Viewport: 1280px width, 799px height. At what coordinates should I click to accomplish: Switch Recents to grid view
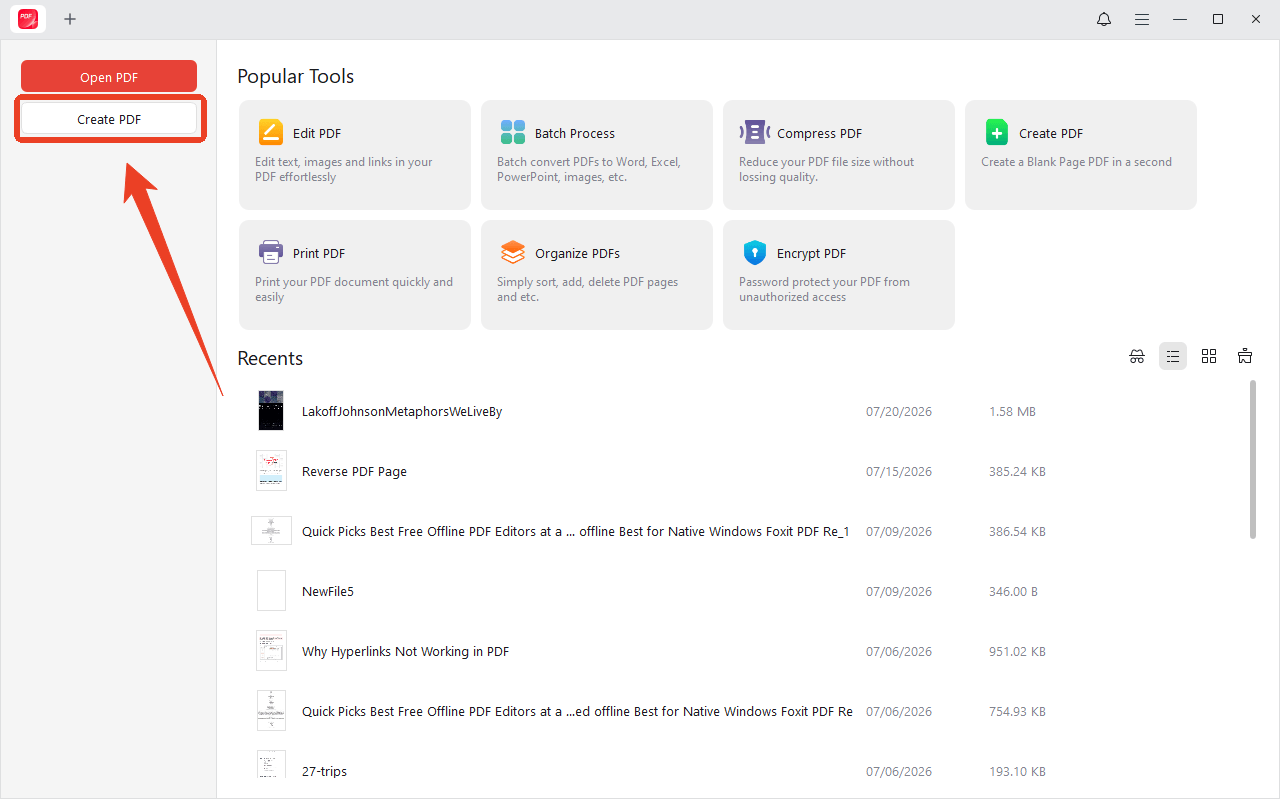coord(1209,356)
